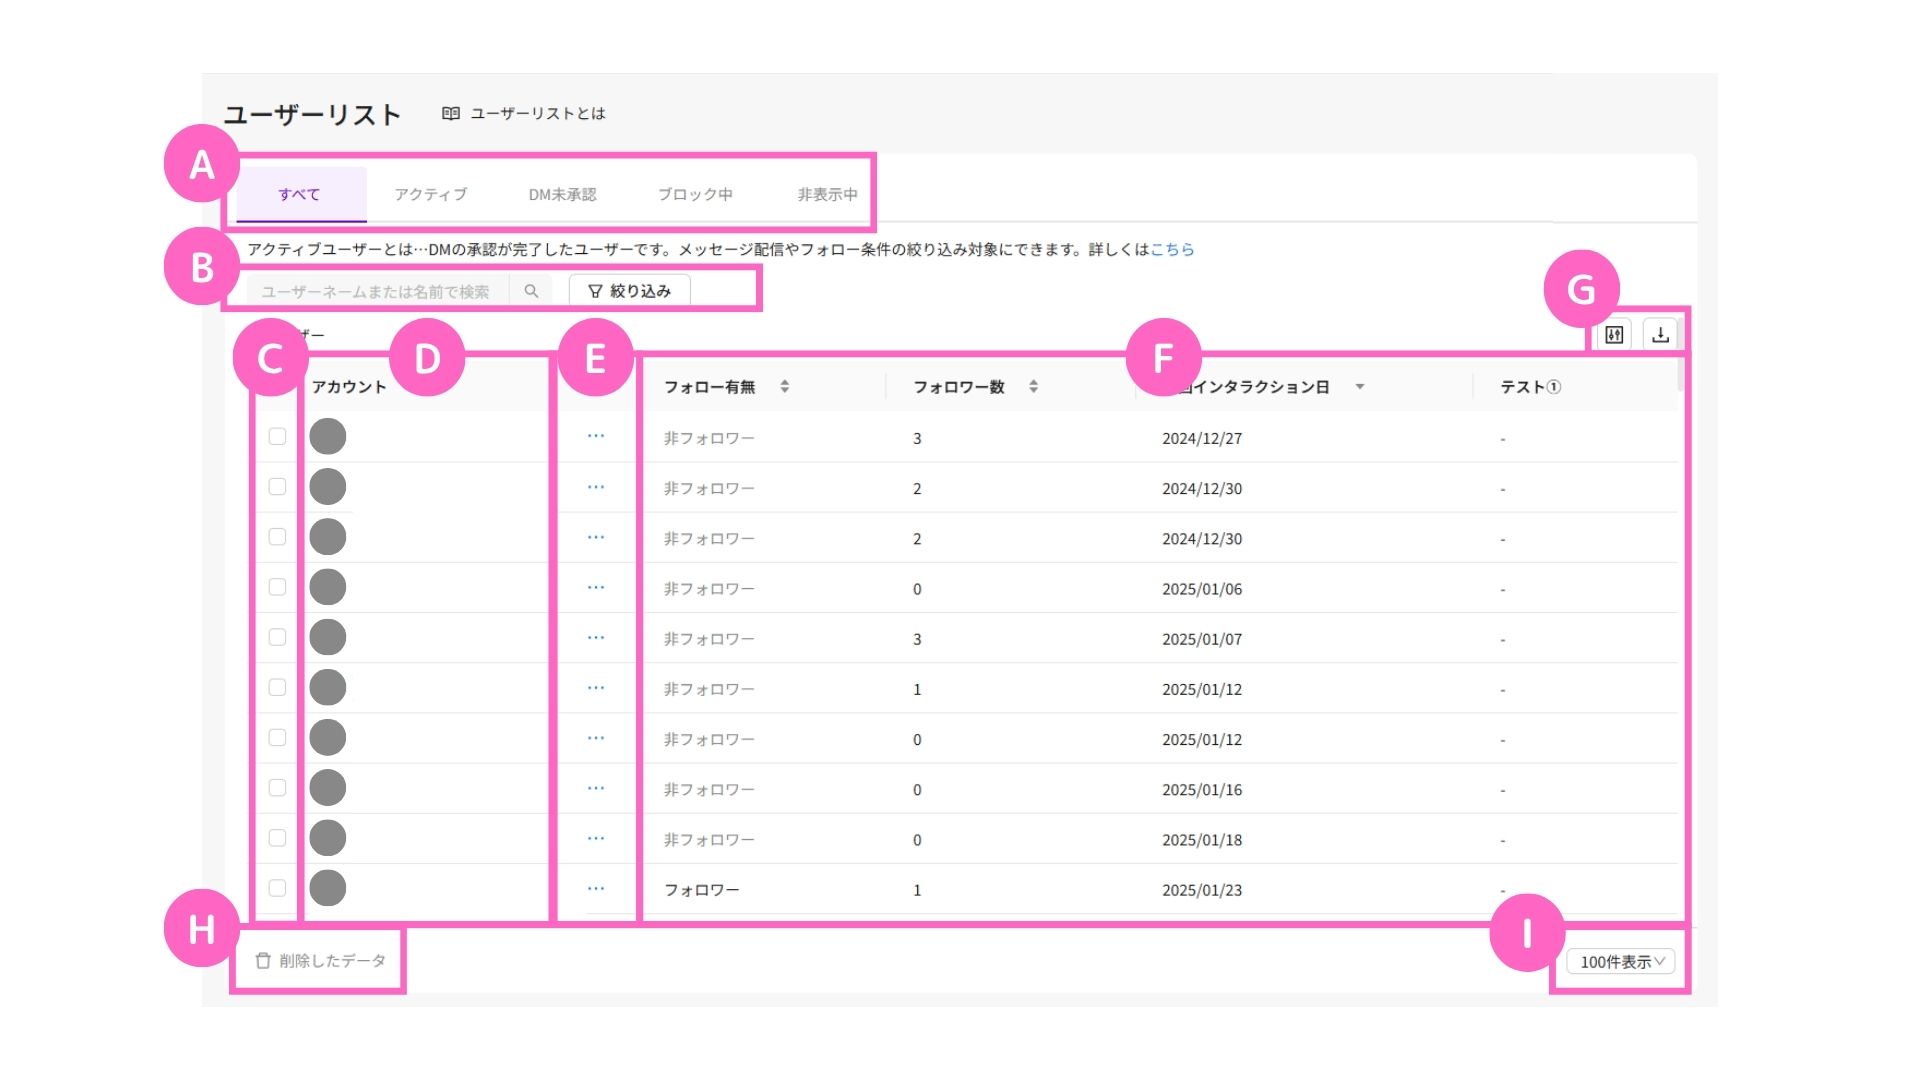Open the 100件表示 page size dropdown
1920x1080 pixels.
click(x=1620, y=961)
